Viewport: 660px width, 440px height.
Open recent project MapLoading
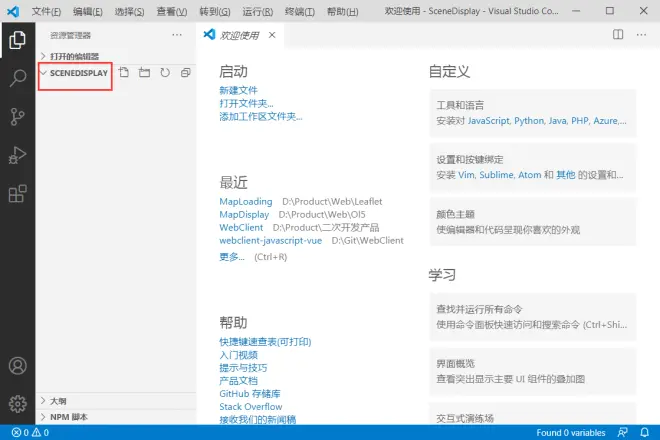click(246, 202)
